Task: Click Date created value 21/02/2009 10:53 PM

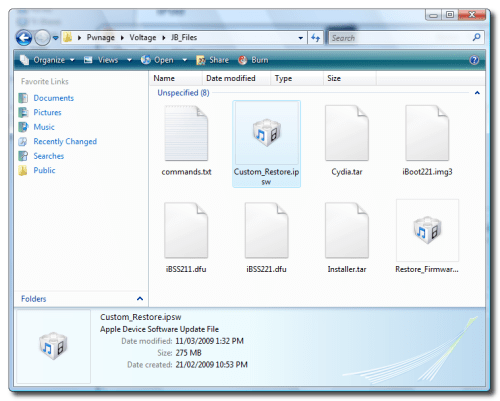Action: (211, 365)
